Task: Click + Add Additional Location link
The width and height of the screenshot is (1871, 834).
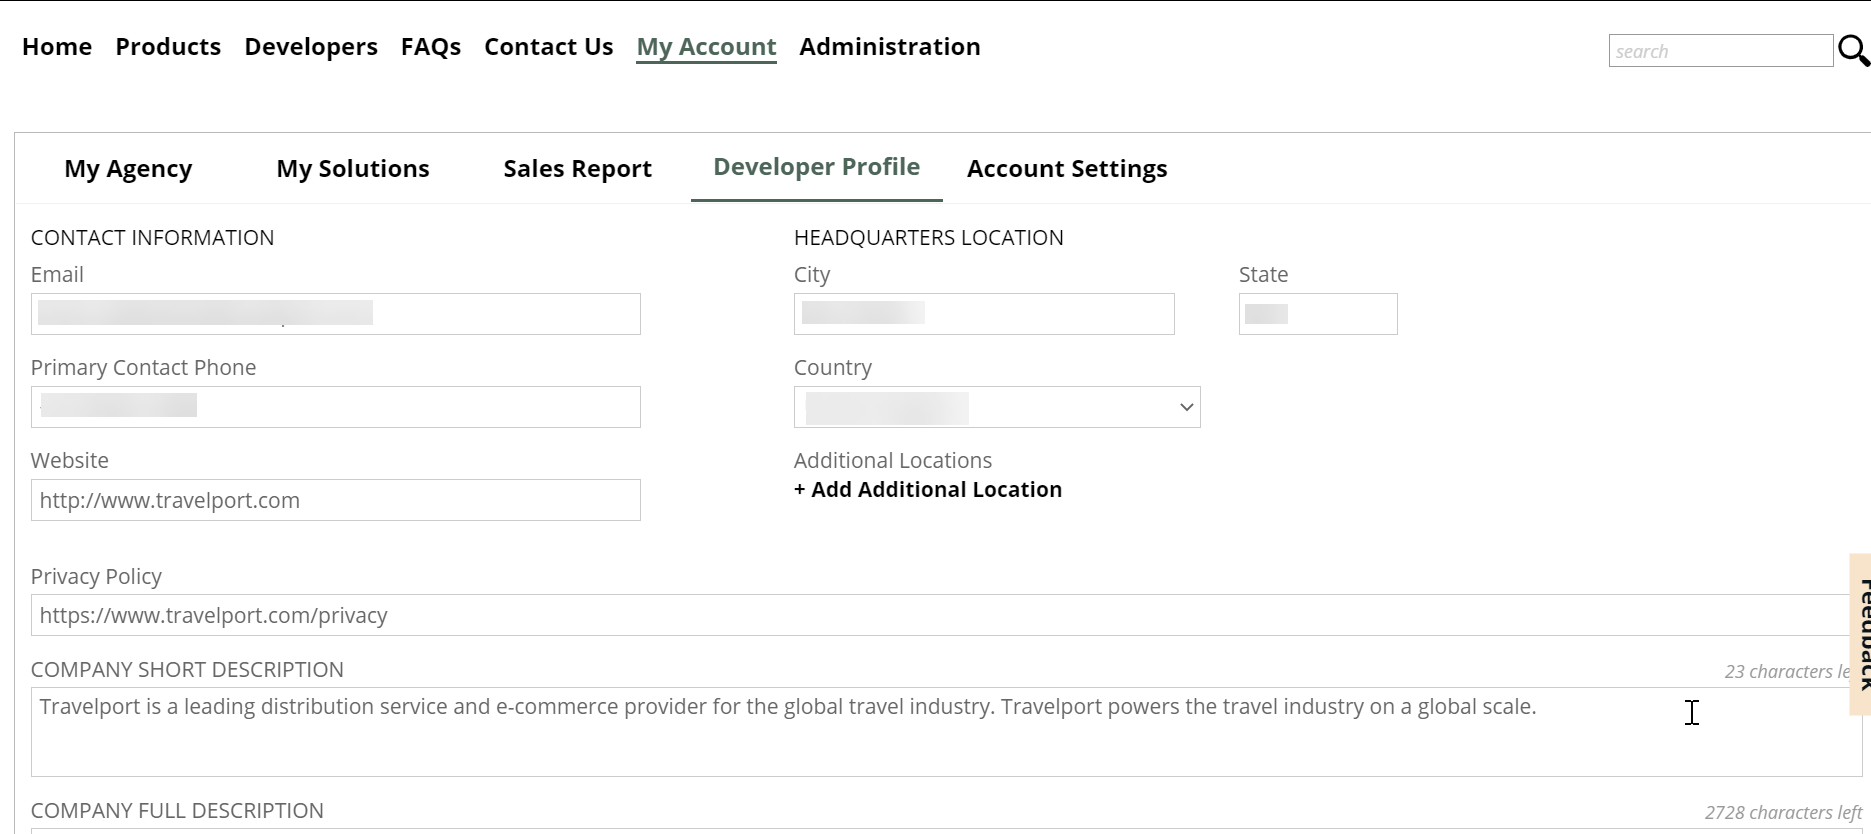Action: 928,490
